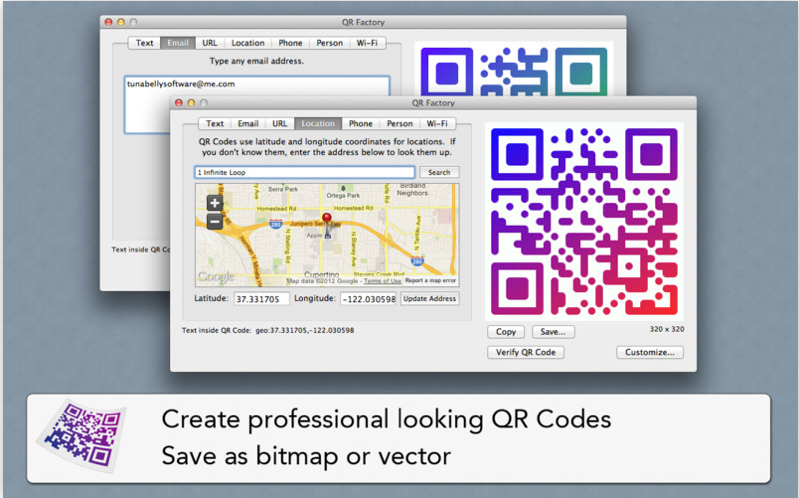Click the Search button beside address field
799x498 pixels.
tap(439, 172)
